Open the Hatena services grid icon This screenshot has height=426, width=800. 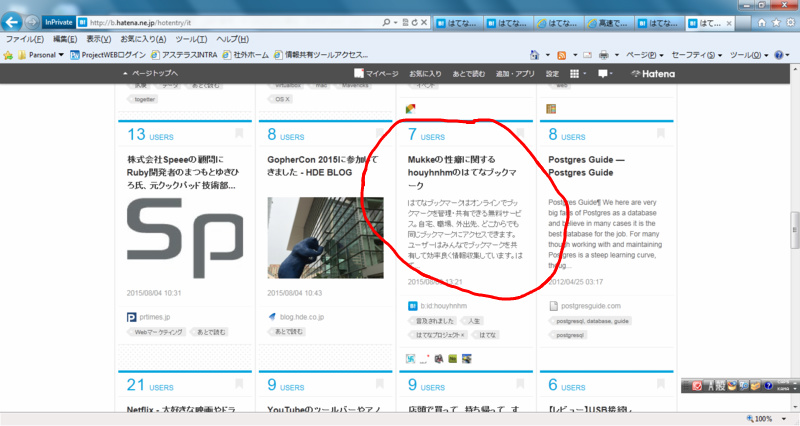tap(574, 73)
